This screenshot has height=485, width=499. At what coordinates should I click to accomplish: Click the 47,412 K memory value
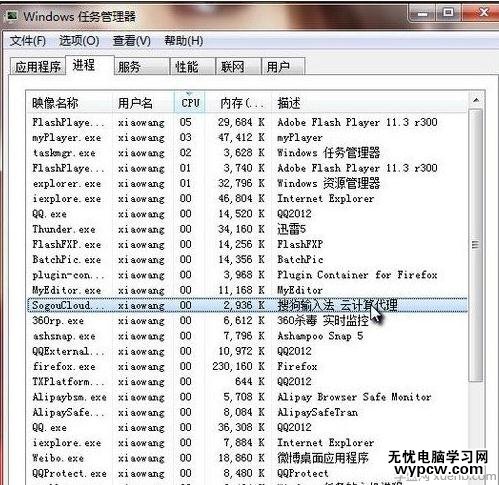pos(241,138)
